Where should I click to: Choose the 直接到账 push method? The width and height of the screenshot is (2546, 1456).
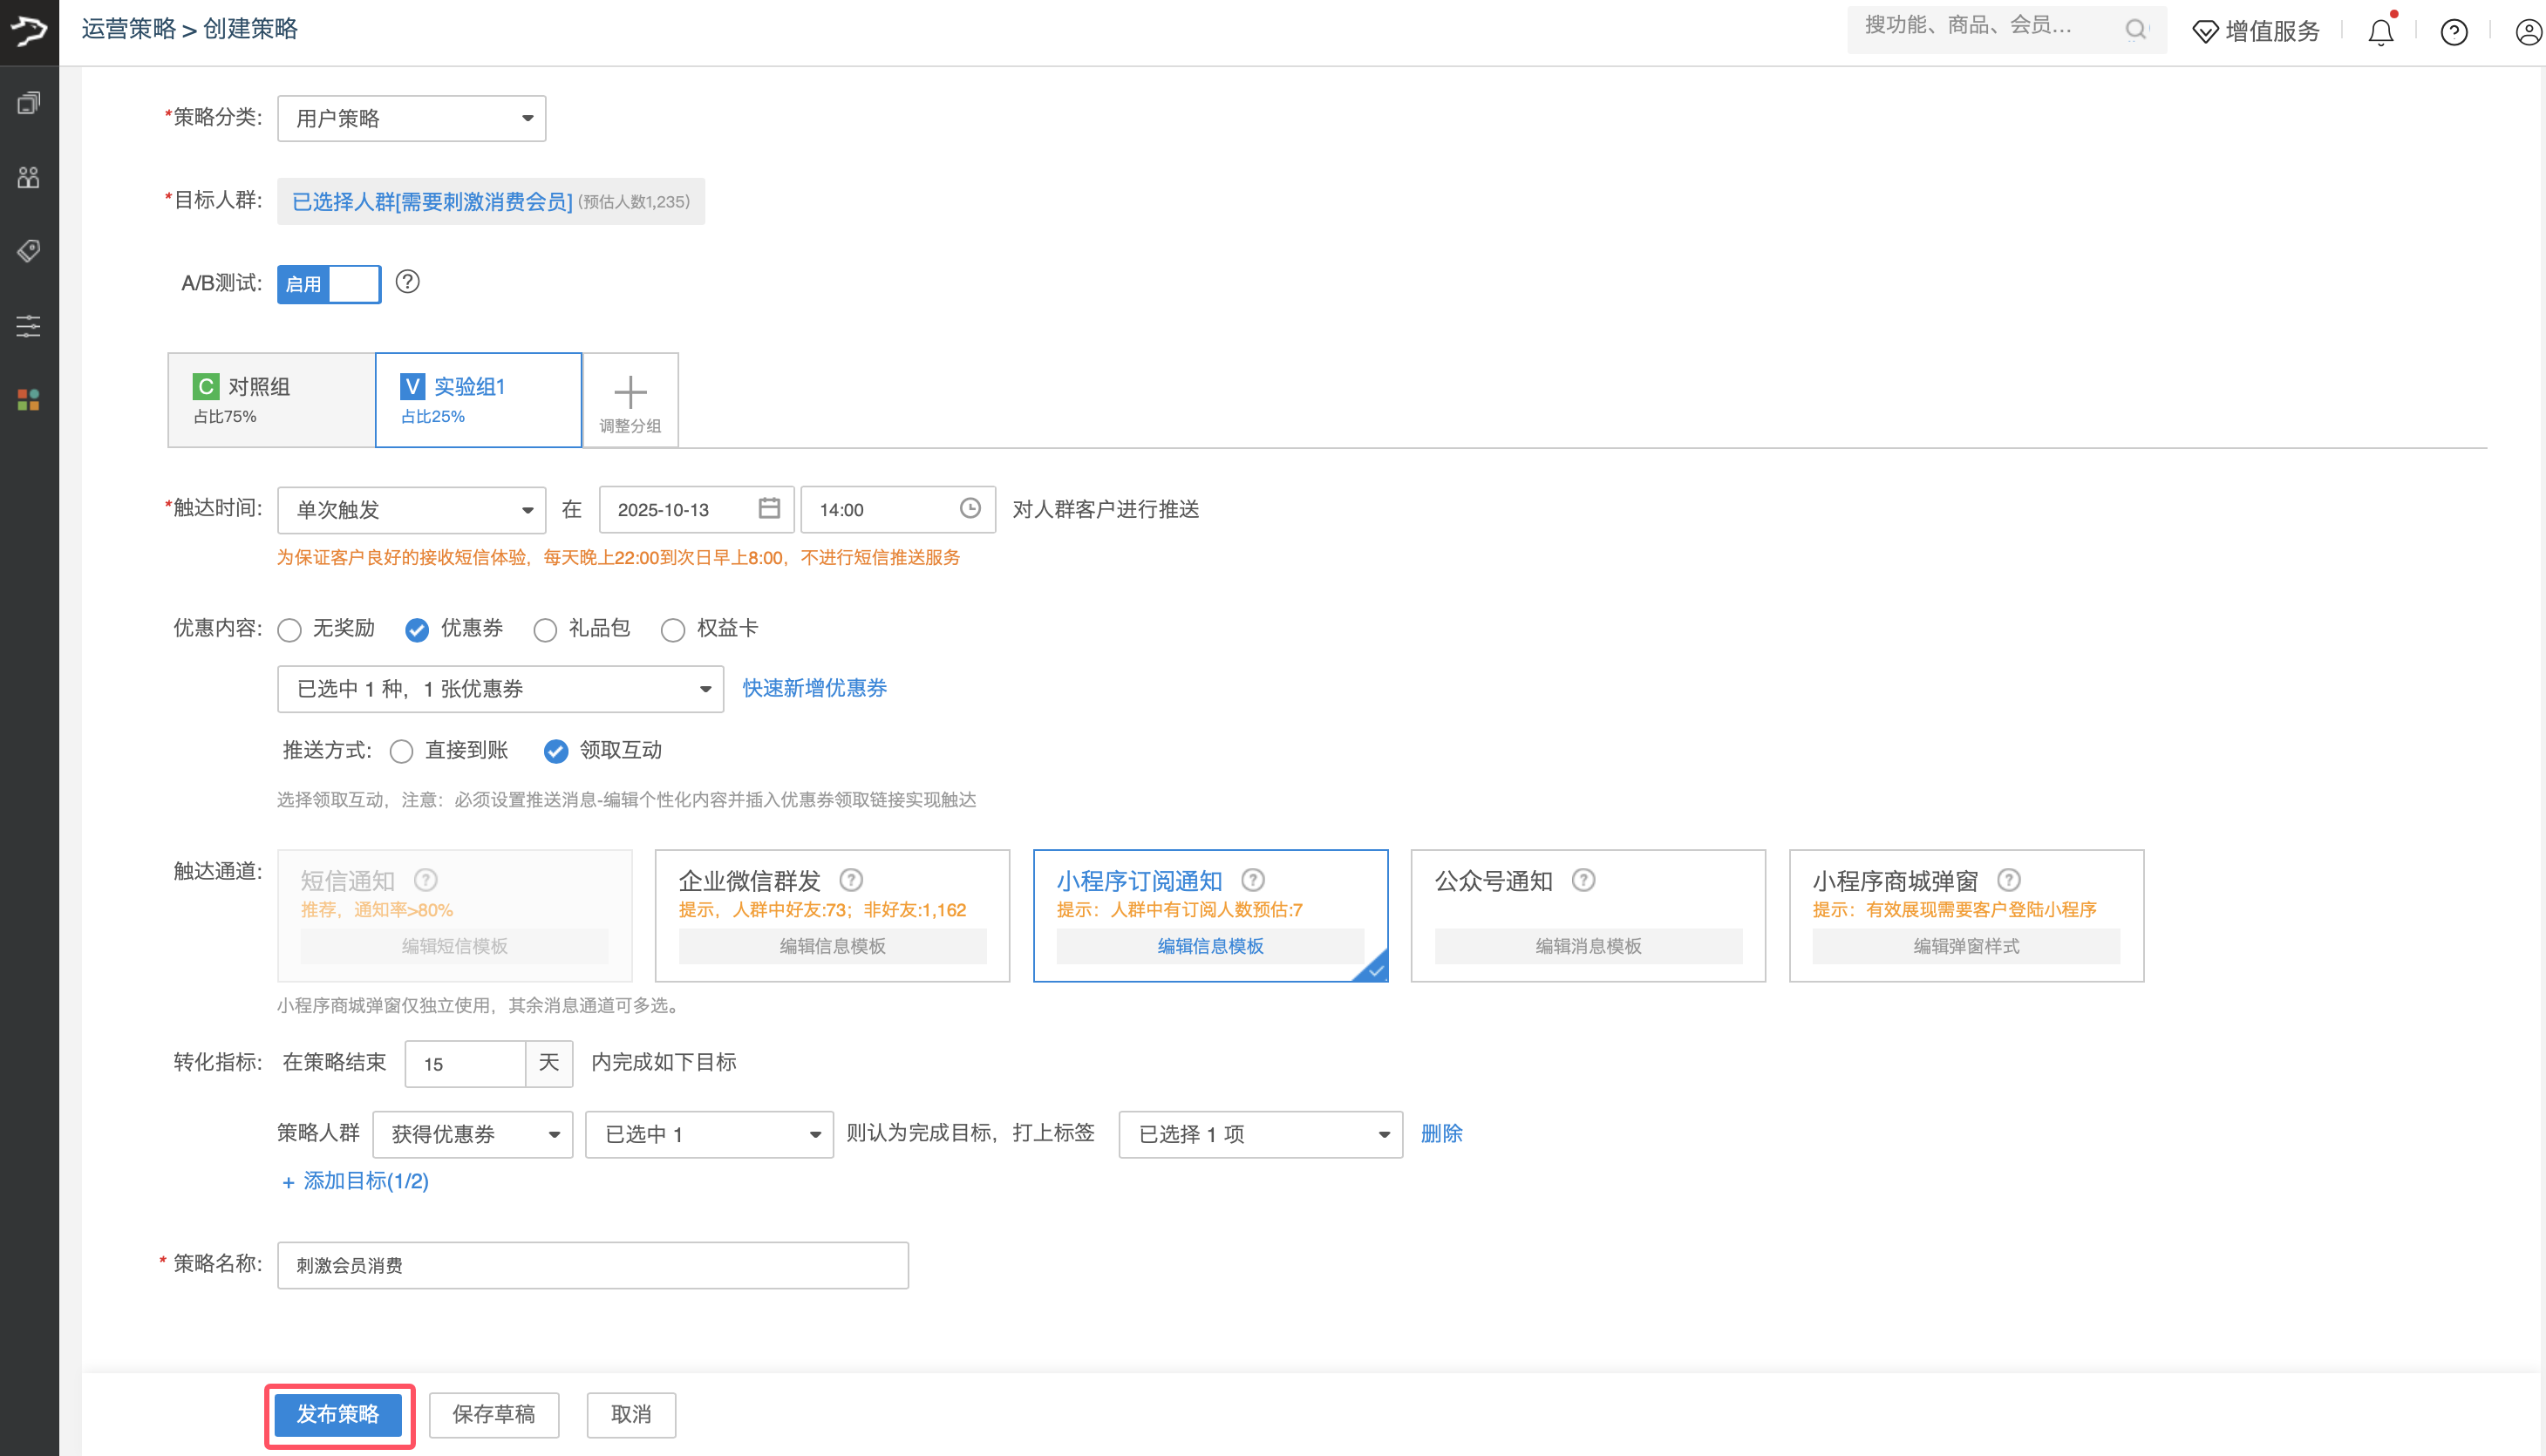point(402,751)
